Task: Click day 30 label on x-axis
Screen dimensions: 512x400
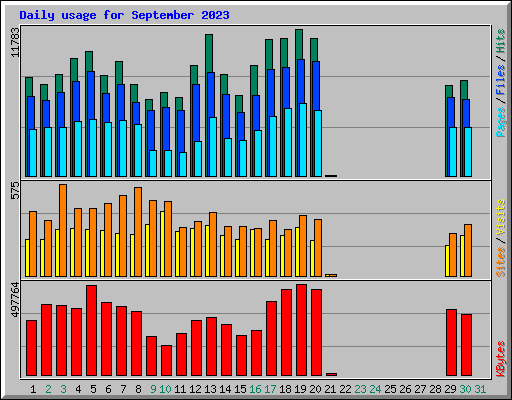Action: [465, 389]
